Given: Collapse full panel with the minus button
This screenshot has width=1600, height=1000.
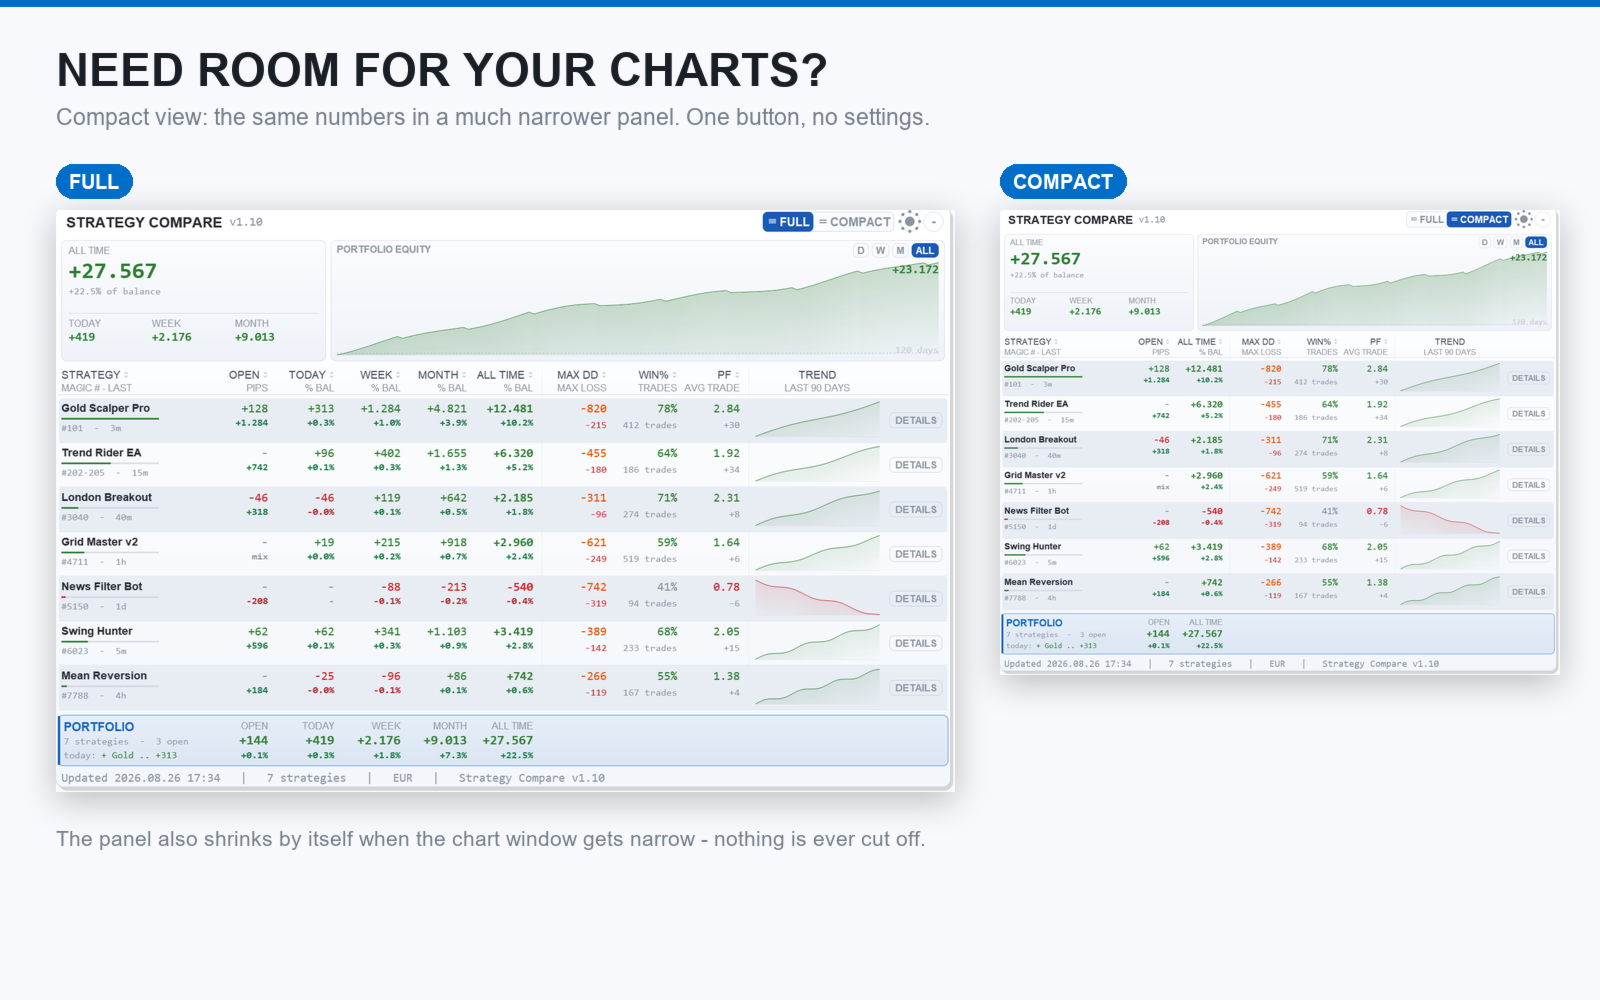Looking at the screenshot, I should click(x=934, y=222).
